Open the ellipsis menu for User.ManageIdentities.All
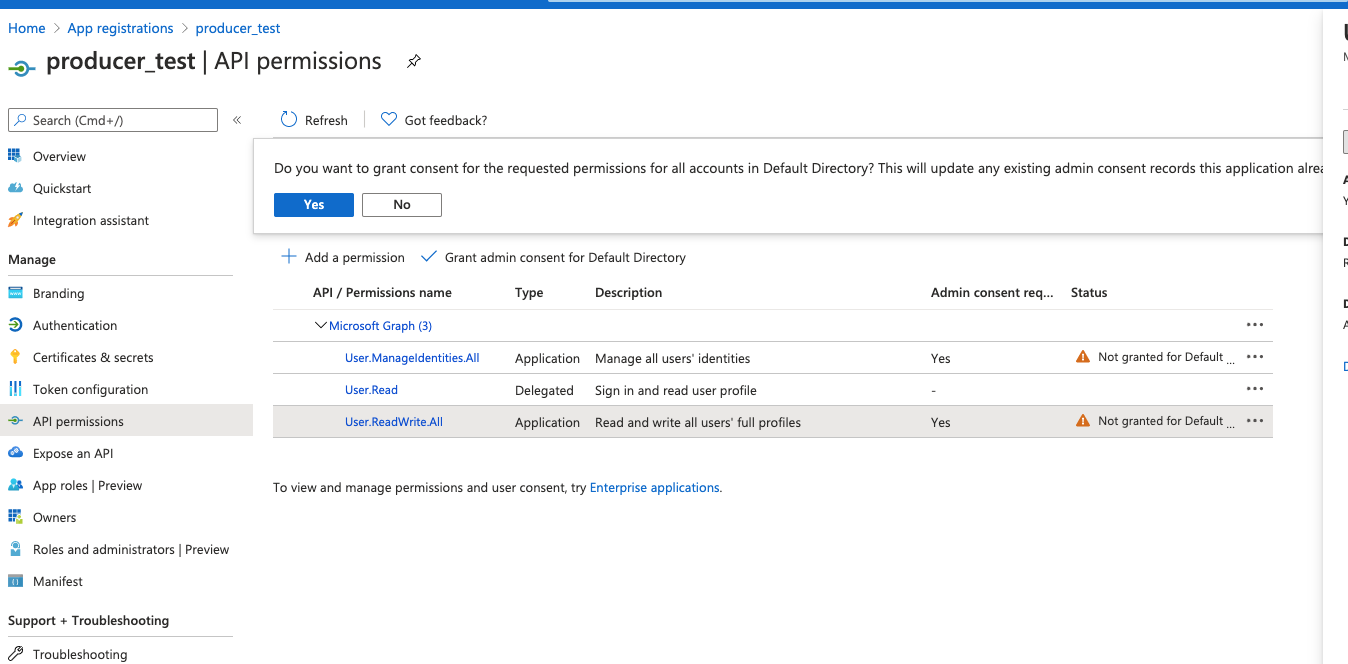1348x664 pixels. click(x=1255, y=357)
